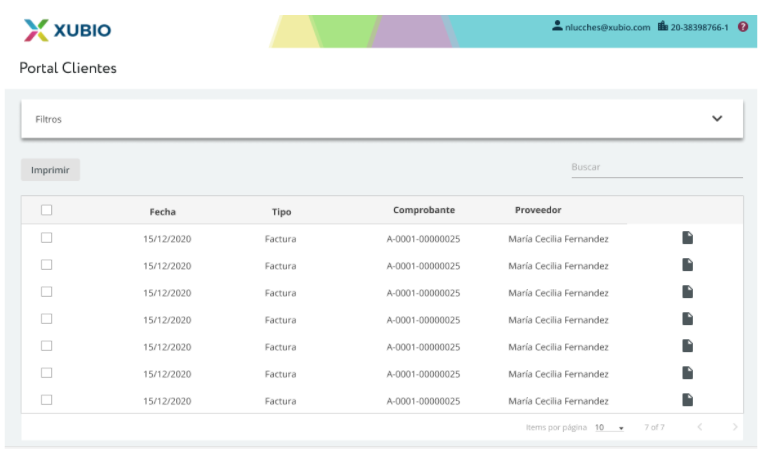Click the nlucches@xubio.com account label

pos(608,28)
